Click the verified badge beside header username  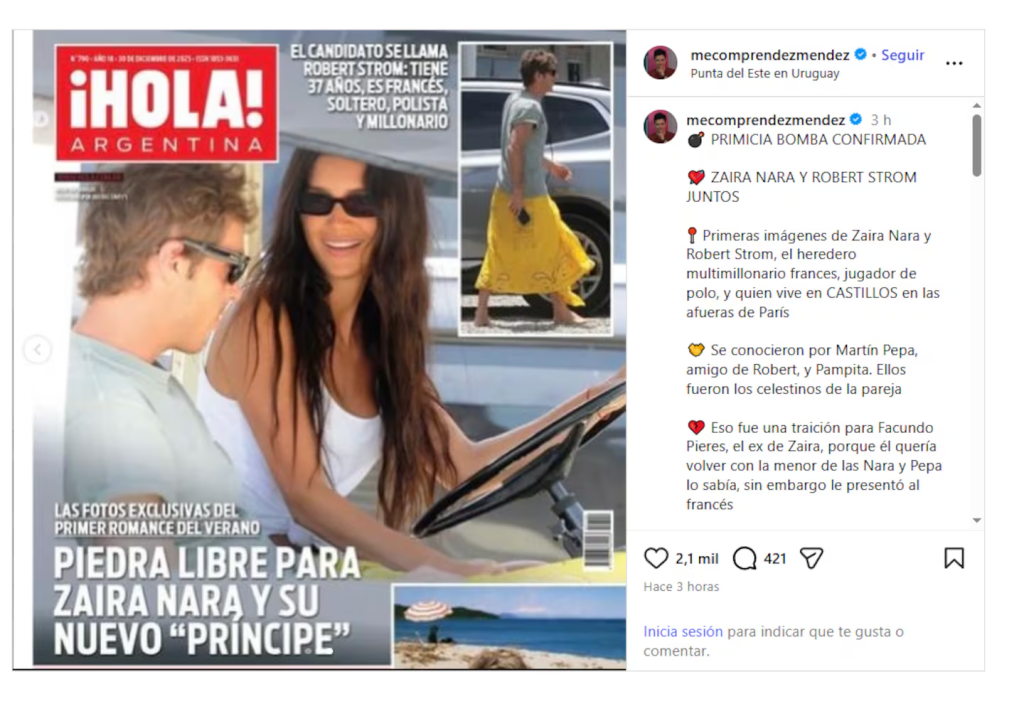coord(861,54)
